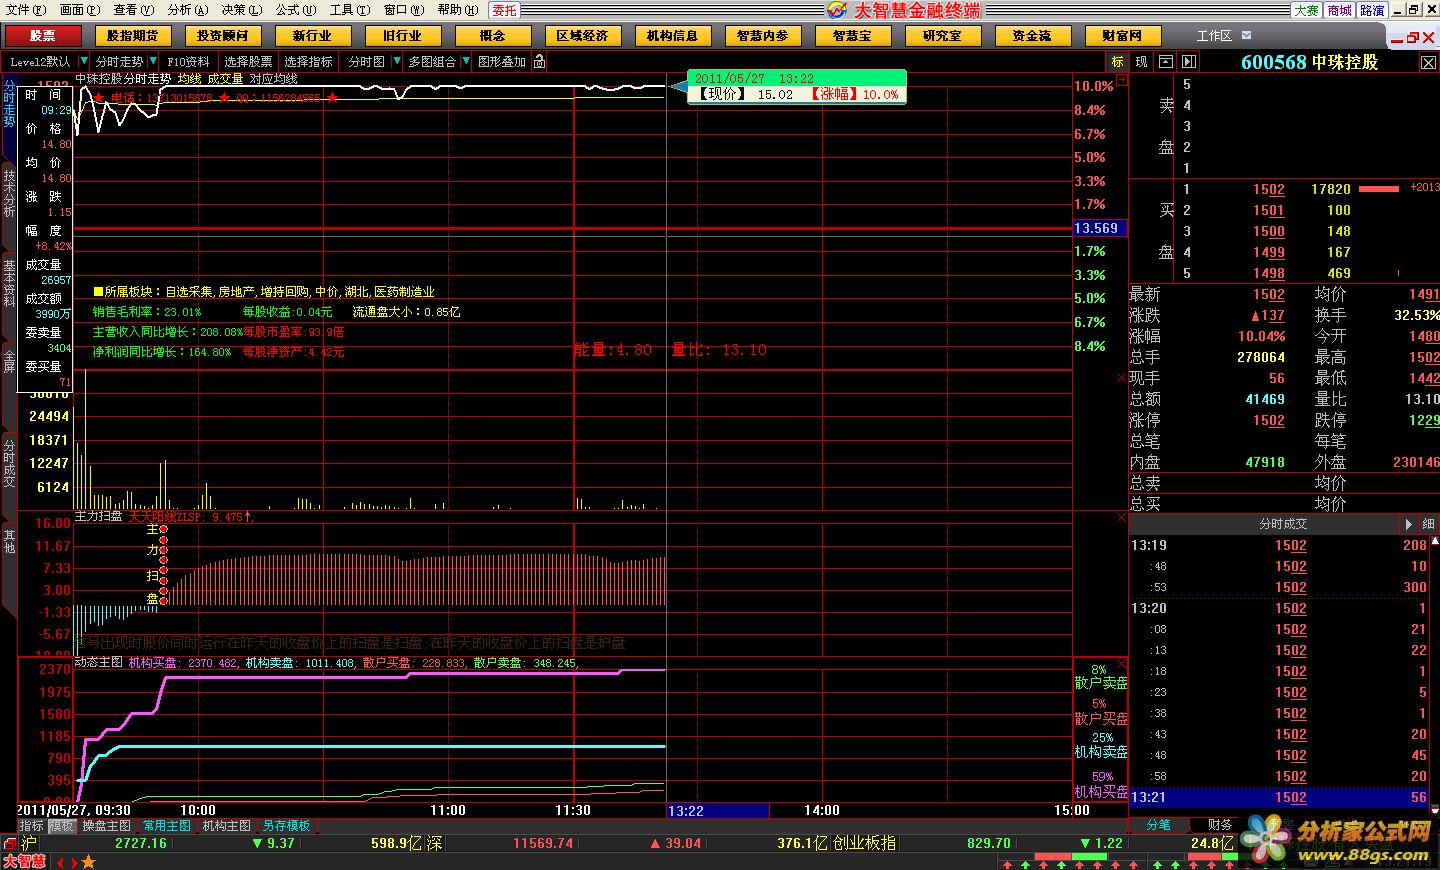Click the 现 toggle above the quote panel

1141,61
